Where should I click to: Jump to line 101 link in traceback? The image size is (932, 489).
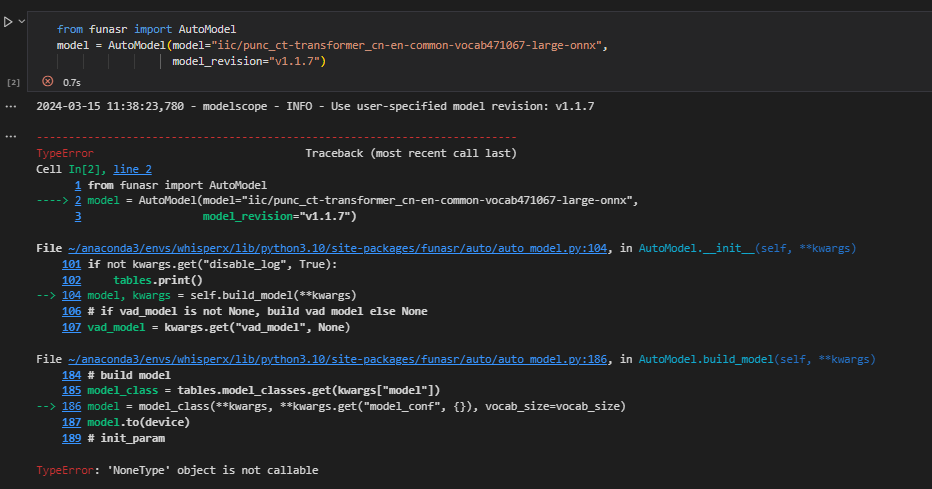tap(71, 264)
